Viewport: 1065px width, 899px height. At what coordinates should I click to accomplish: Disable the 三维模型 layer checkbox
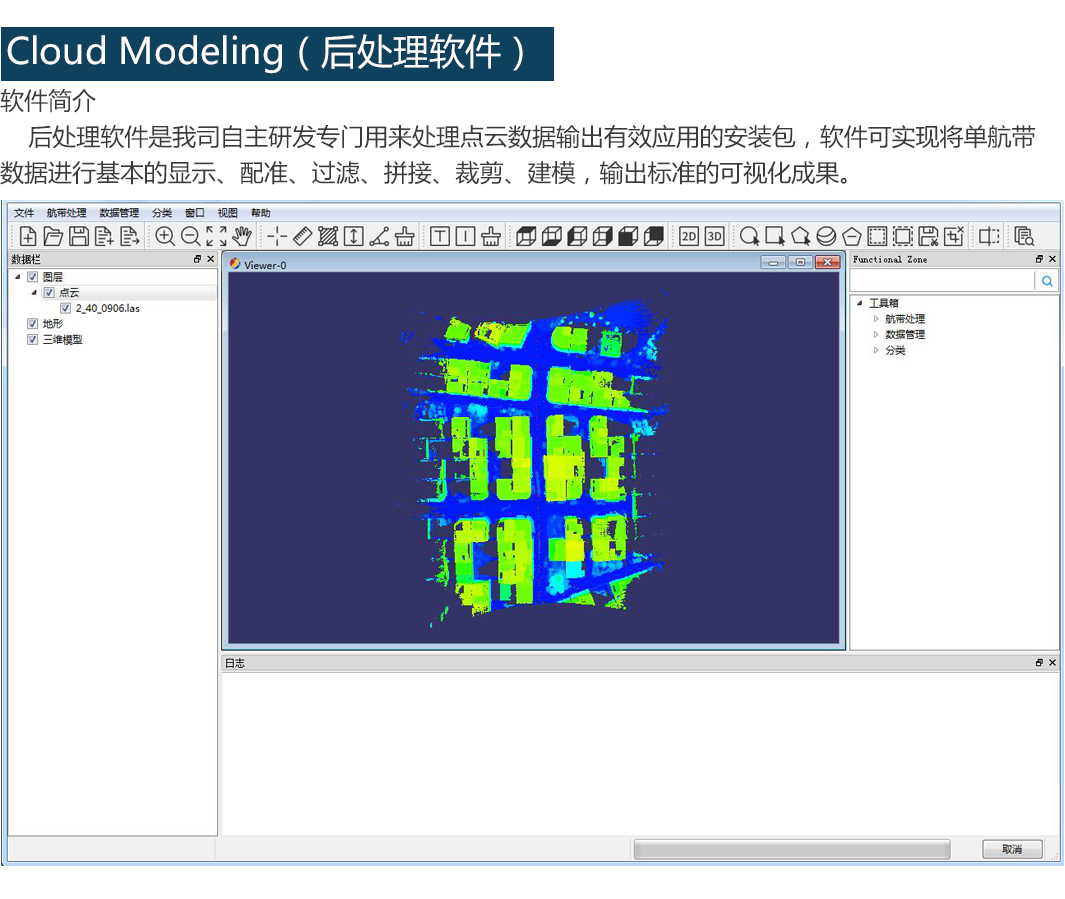coord(33,339)
